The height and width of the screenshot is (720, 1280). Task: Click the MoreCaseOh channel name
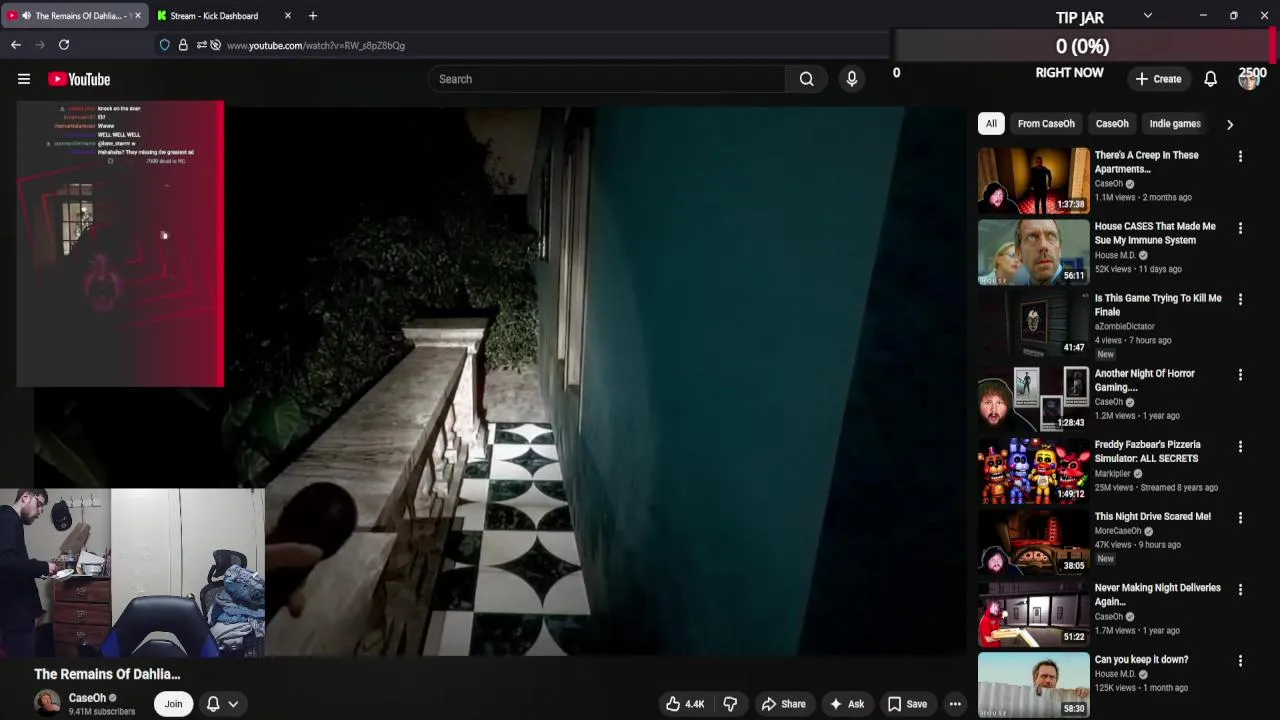1118,531
